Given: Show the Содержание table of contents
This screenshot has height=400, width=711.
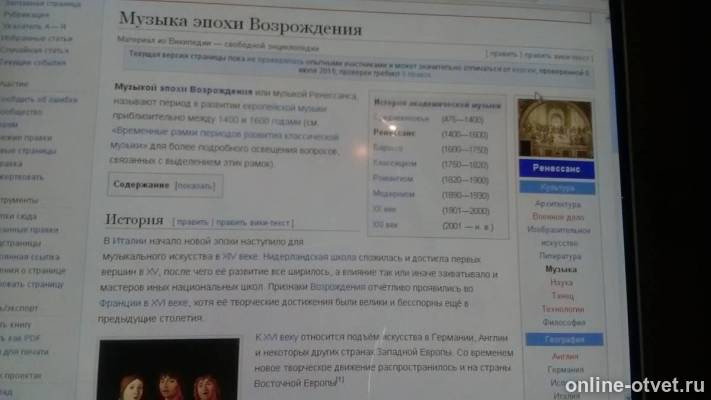Looking at the screenshot, I should coord(195,186).
